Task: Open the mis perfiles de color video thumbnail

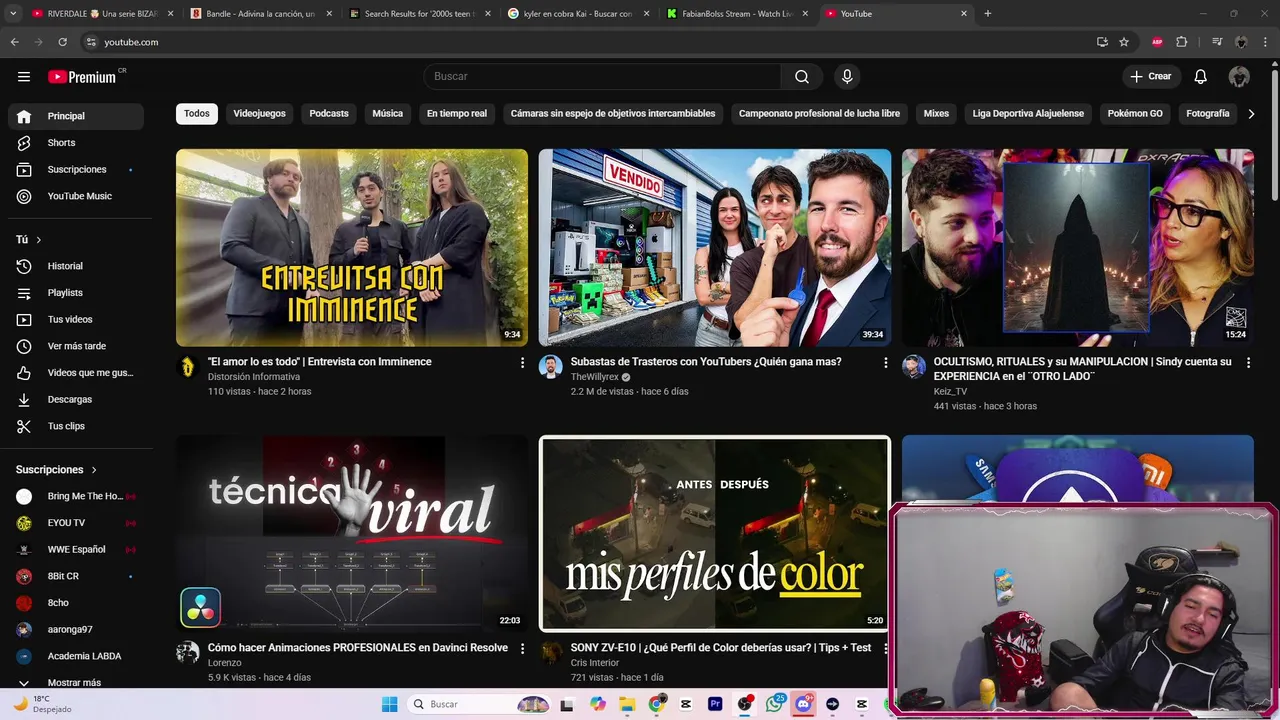Action: coord(715,534)
